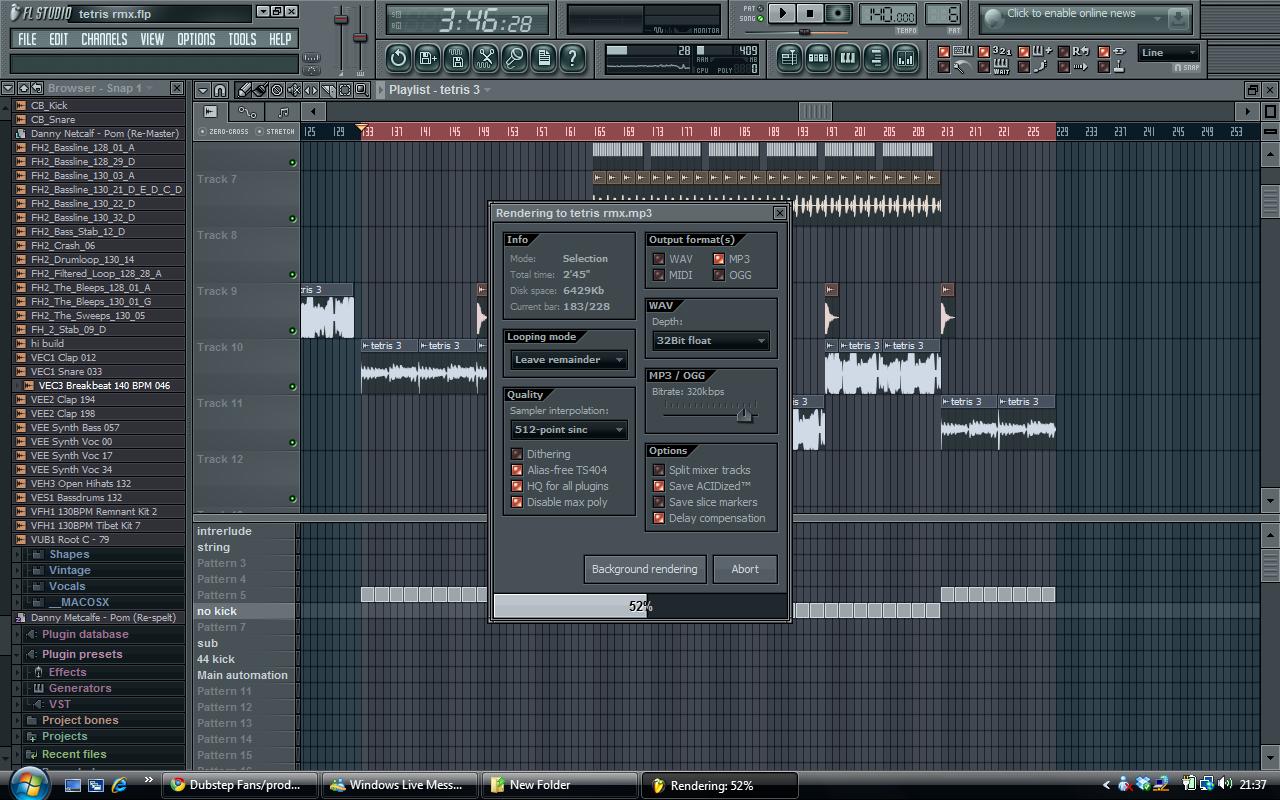Open the CHANNELS menu
The height and width of the screenshot is (800, 1280).
click(104, 39)
